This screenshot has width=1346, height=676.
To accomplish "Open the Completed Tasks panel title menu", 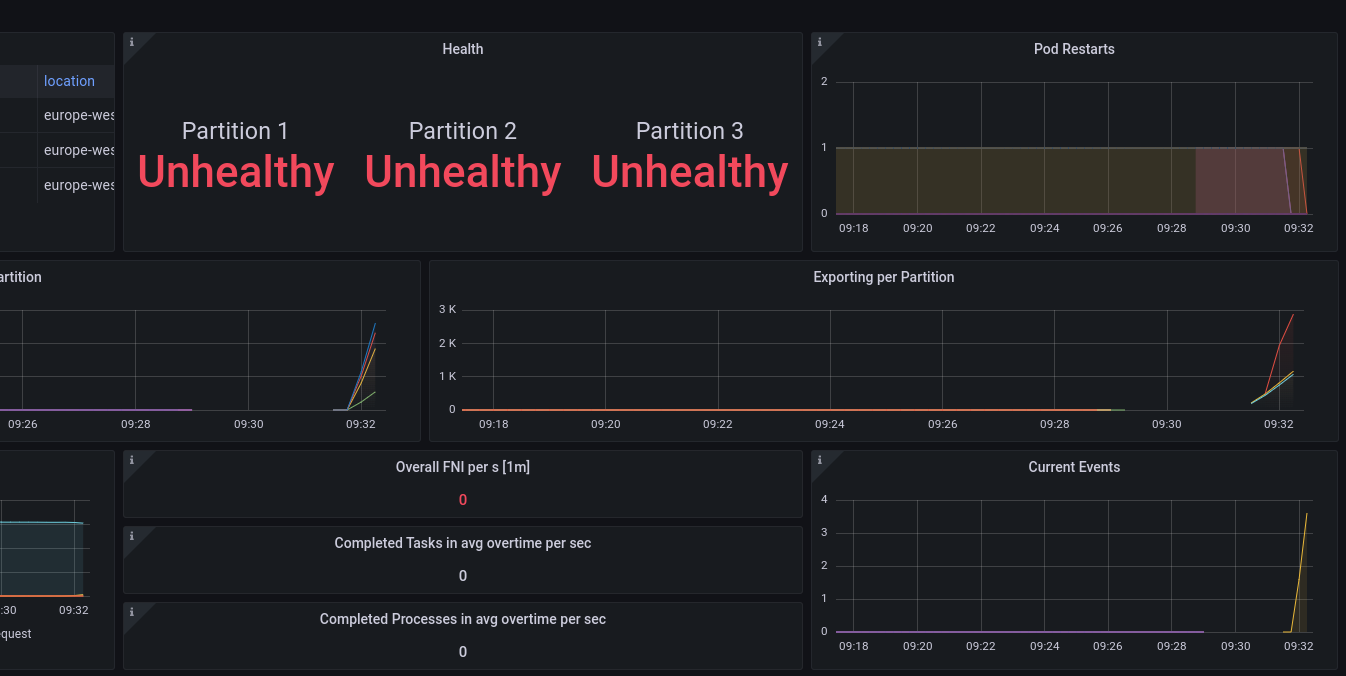I will click(x=462, y=542).
